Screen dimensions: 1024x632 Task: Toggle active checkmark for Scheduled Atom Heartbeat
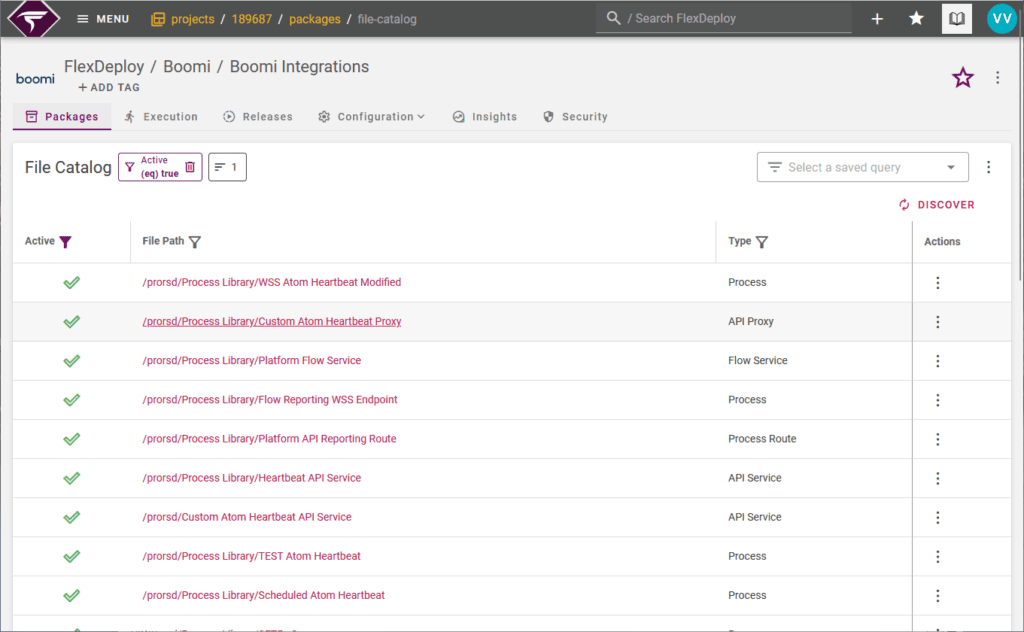click(x=72, y=596)
